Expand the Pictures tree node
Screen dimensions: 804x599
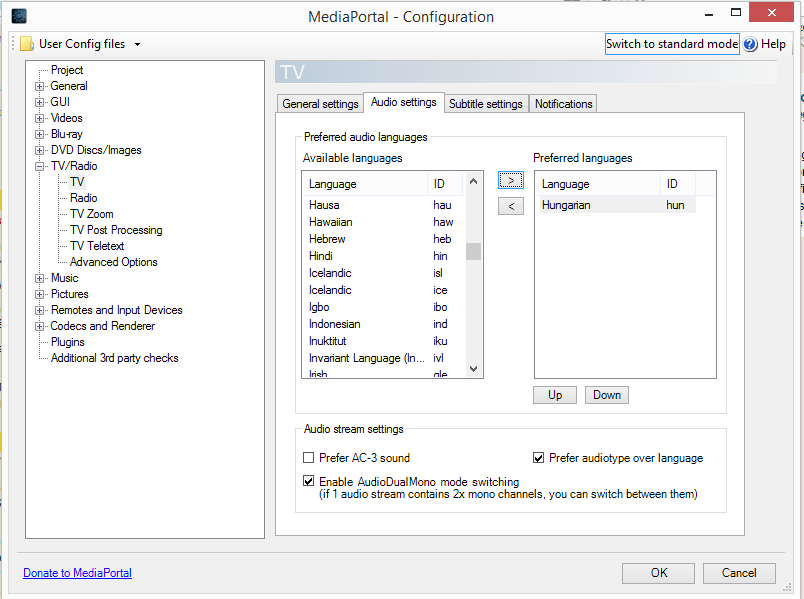point(39,294)
